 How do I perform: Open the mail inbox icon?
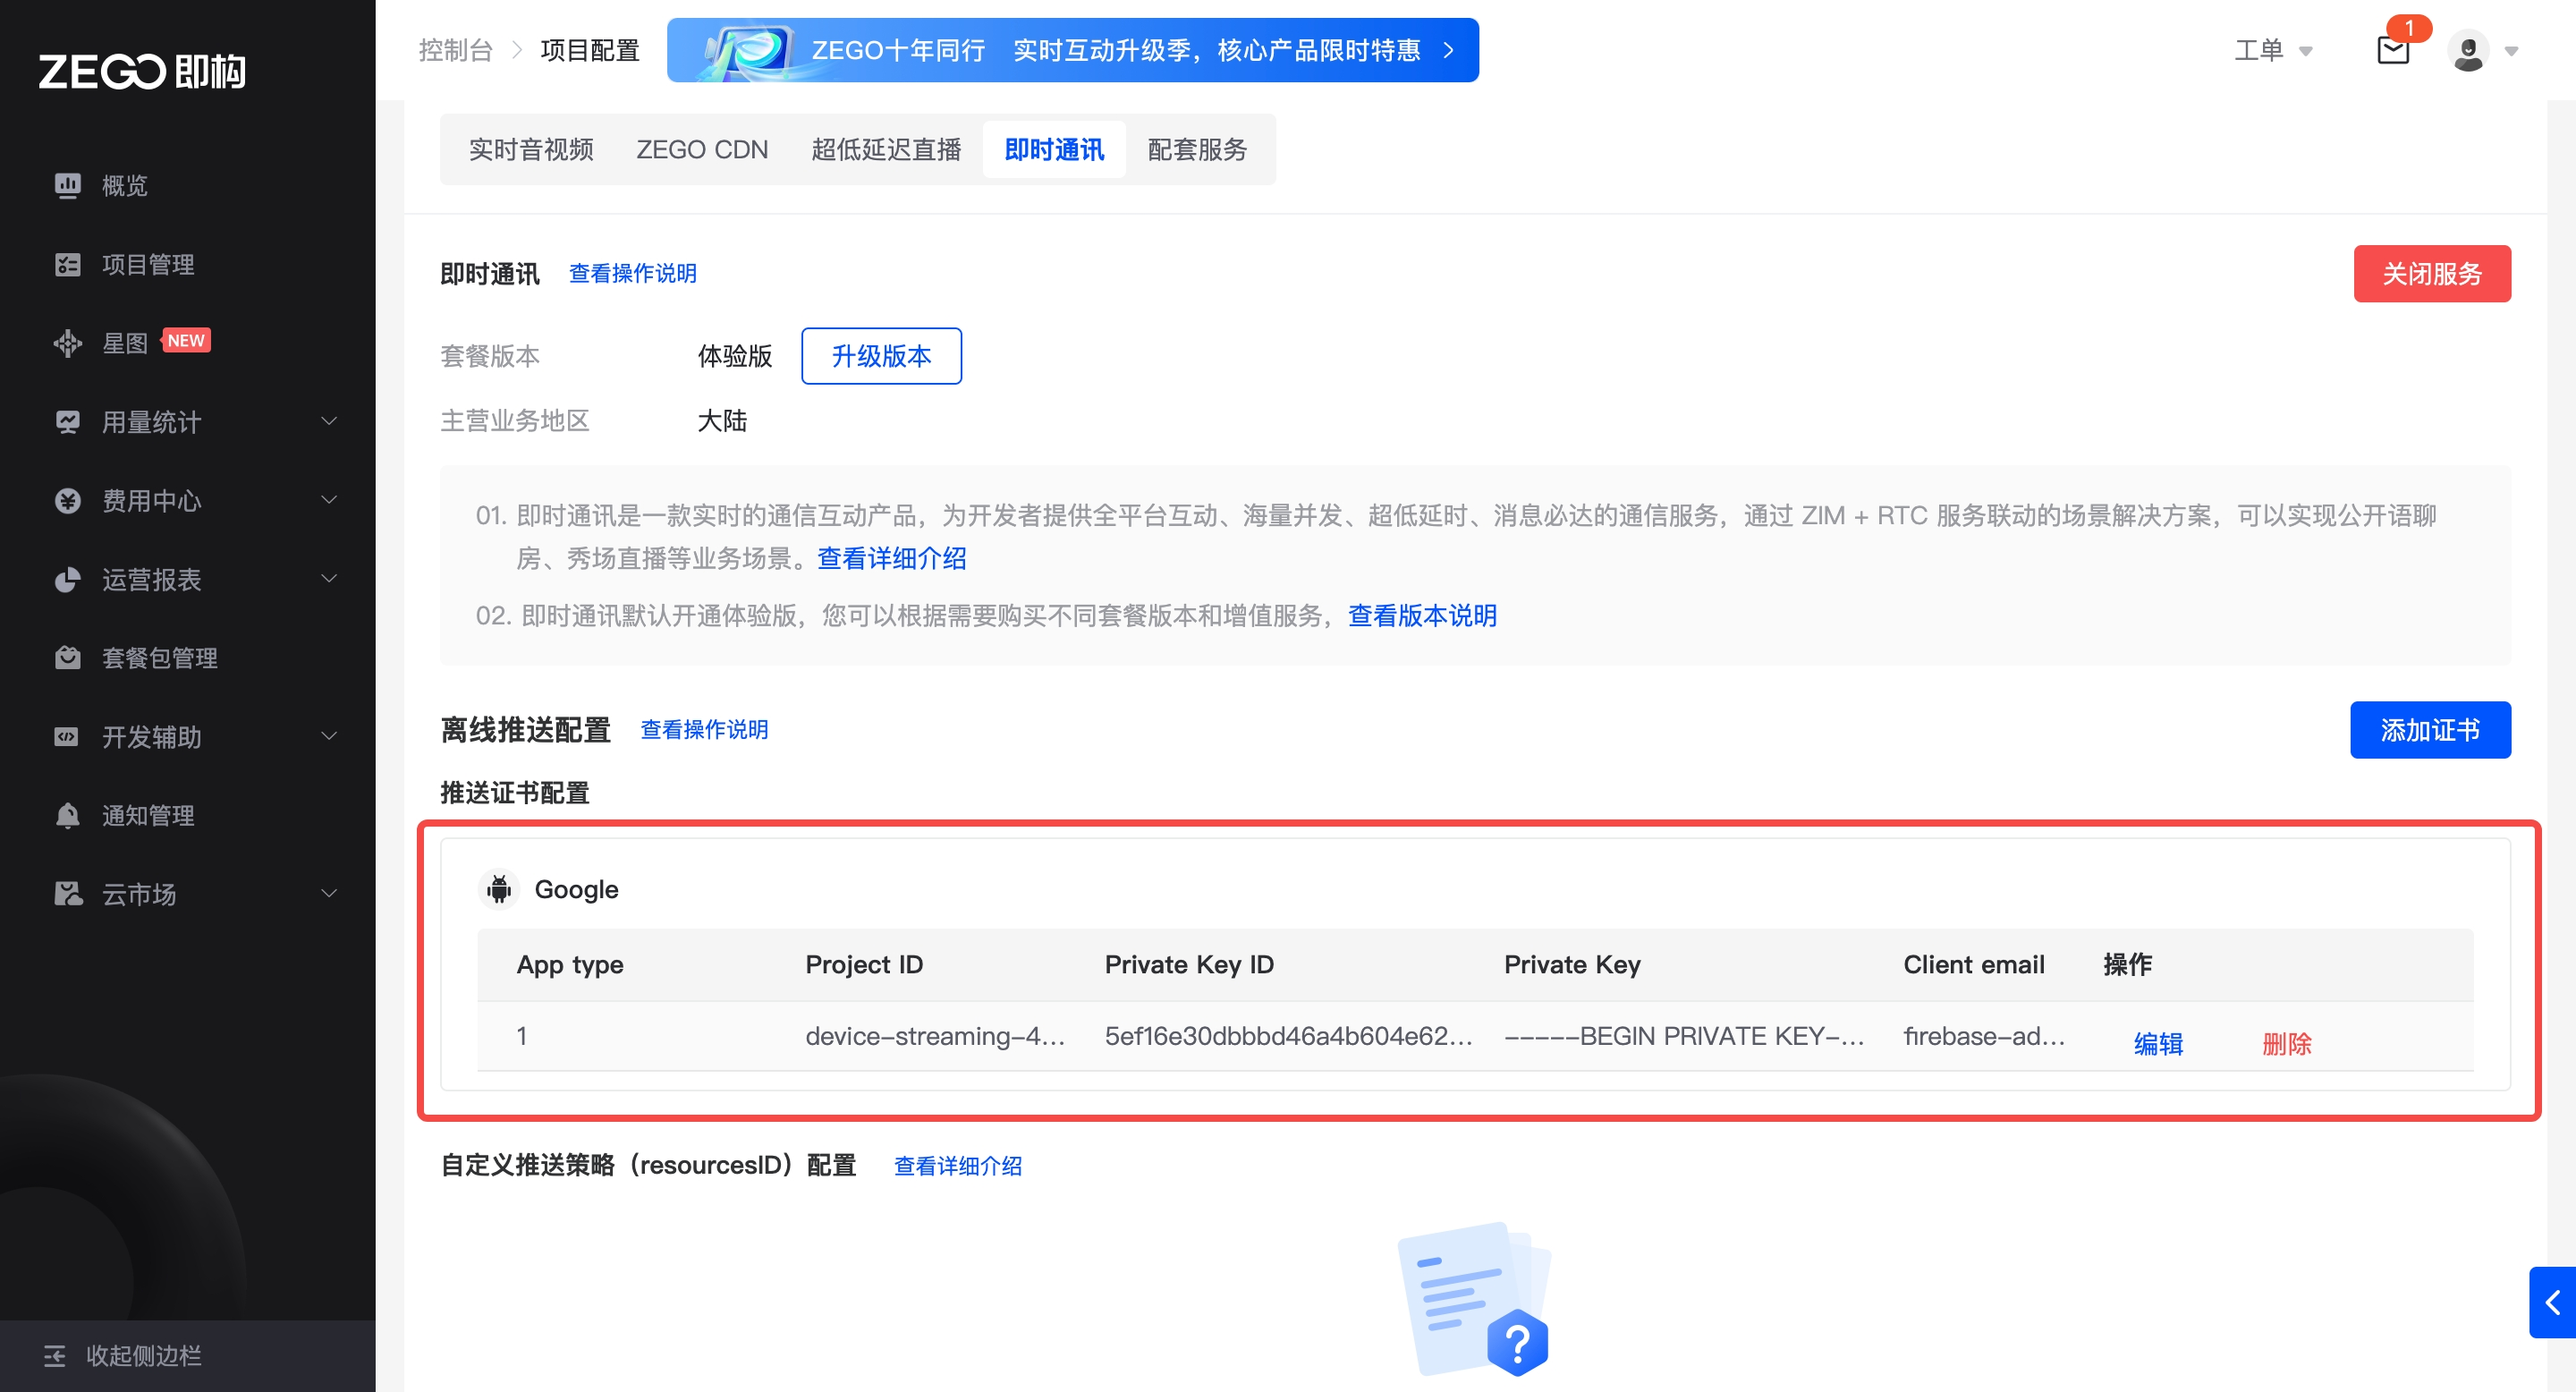pyautogui.click(x=2393, y=50)
